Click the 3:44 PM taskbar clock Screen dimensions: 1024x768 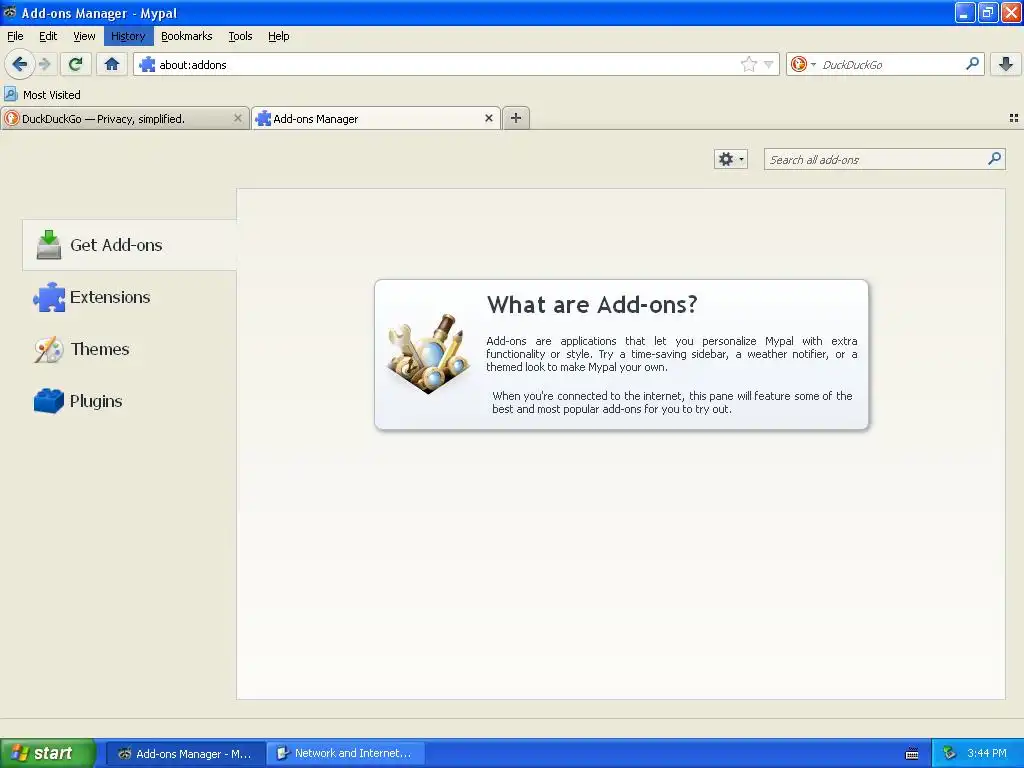tap(987, 753)
